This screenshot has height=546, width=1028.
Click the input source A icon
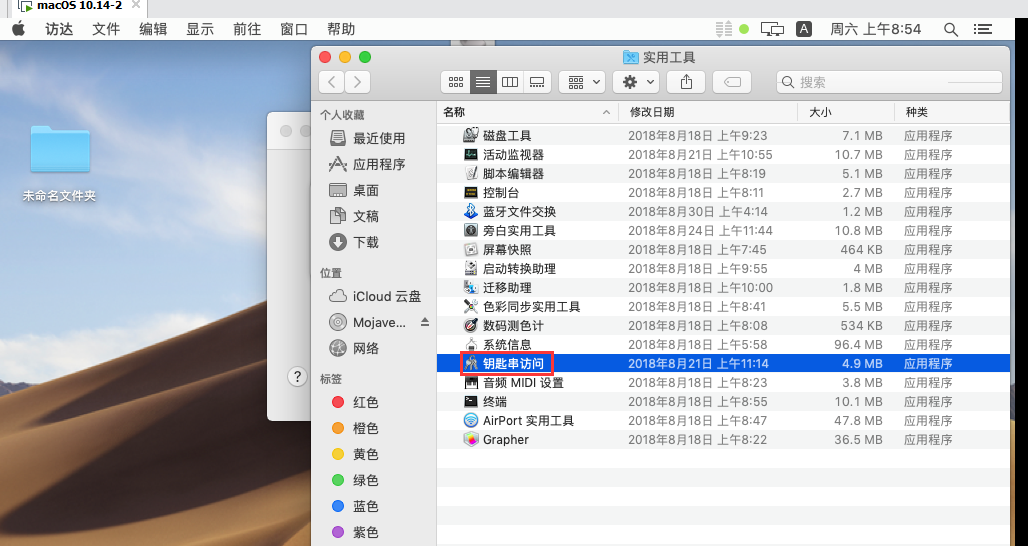[804, 29]
